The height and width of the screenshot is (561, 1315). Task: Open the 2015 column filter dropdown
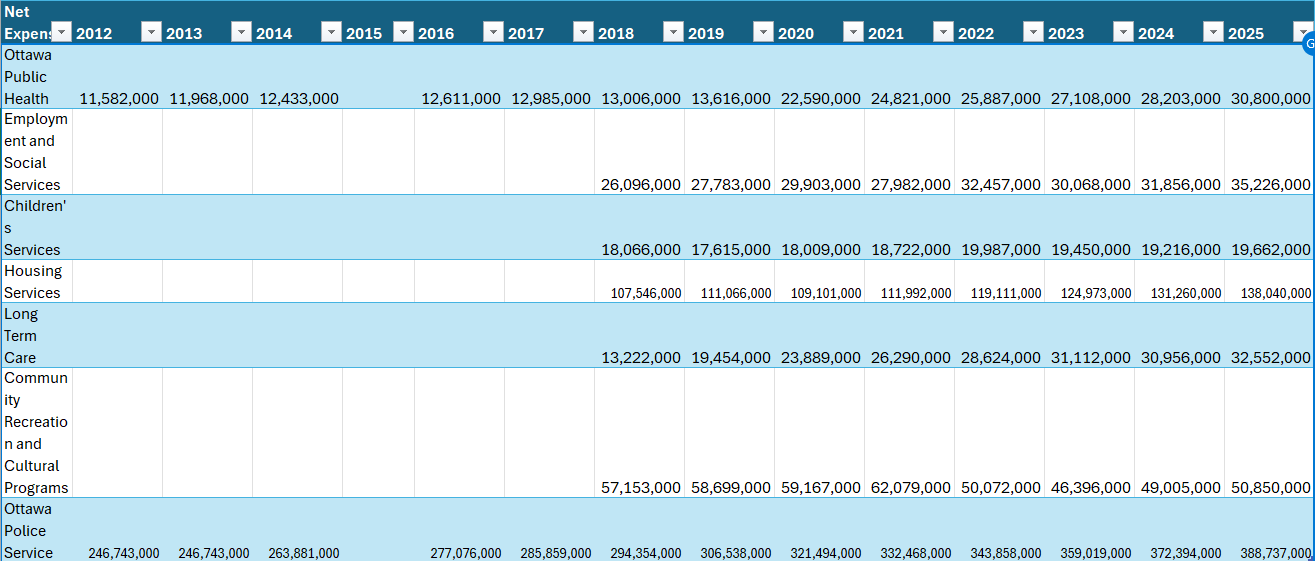(403, 33)
